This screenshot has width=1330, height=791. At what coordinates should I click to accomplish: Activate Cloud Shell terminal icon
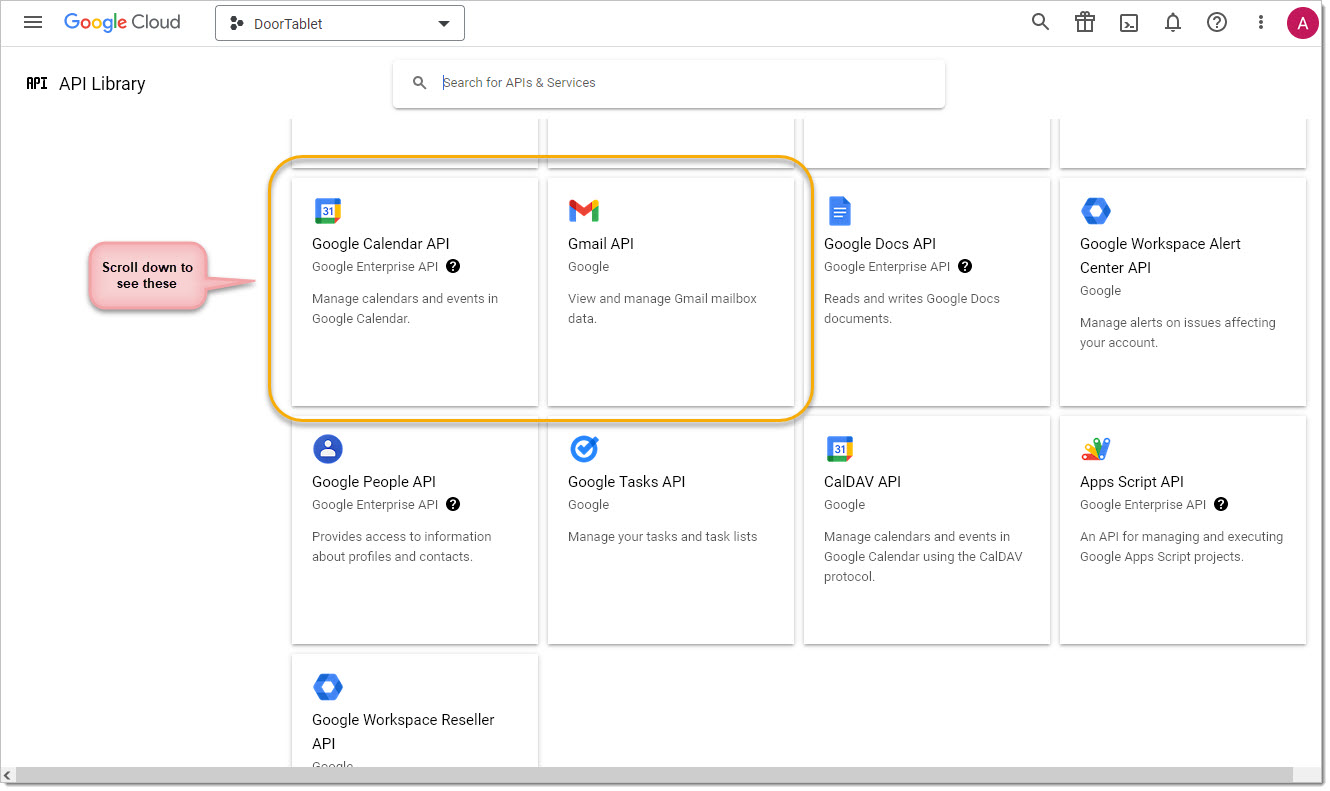click(x=1129, y=23)
